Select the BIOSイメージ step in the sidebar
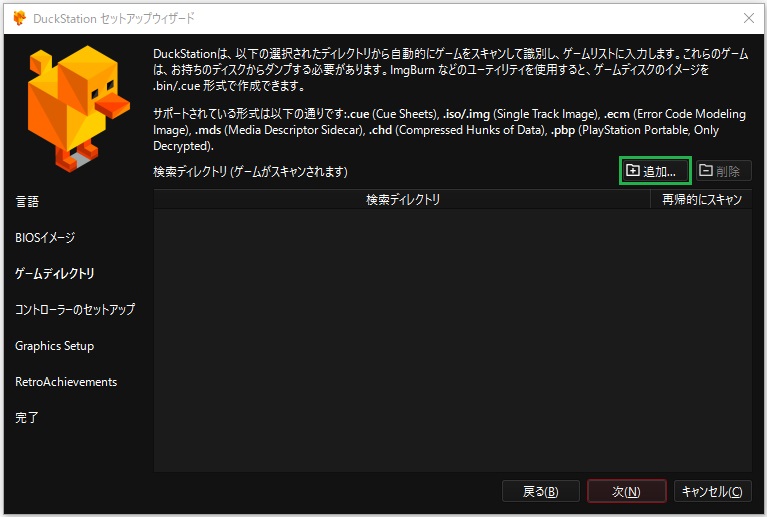 (x=45, y=238)
